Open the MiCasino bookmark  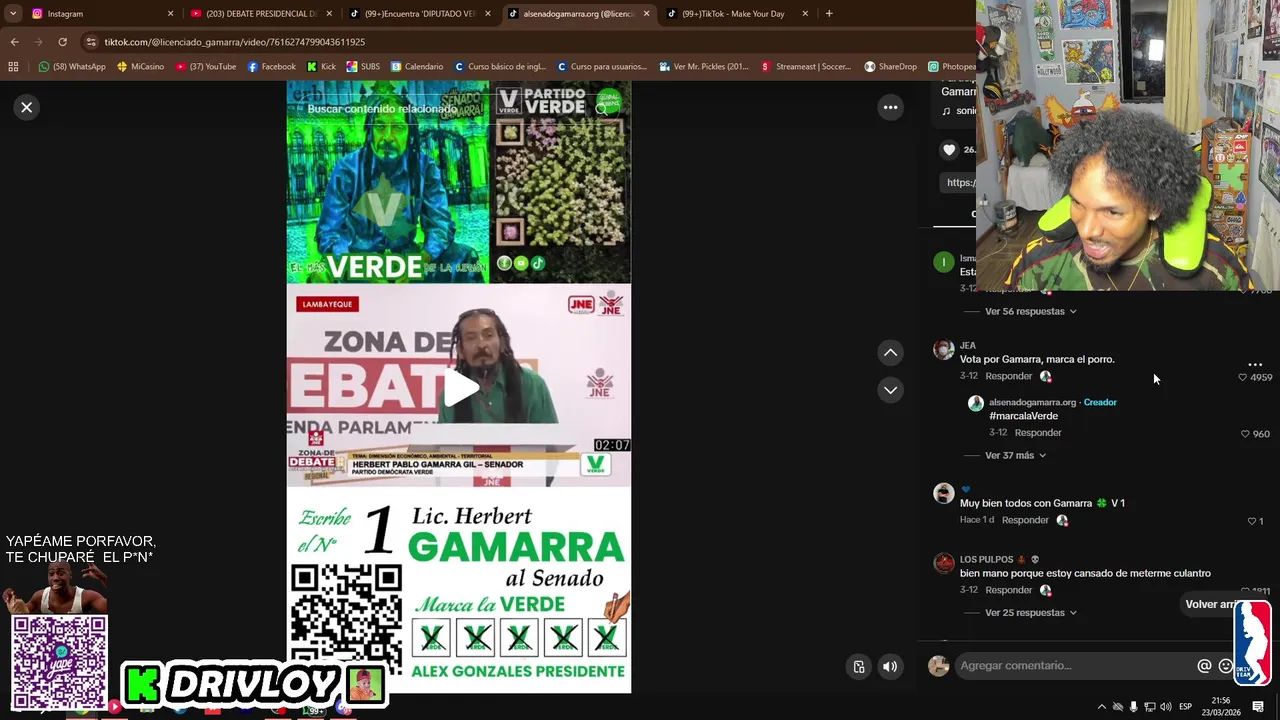click(140, 67)
